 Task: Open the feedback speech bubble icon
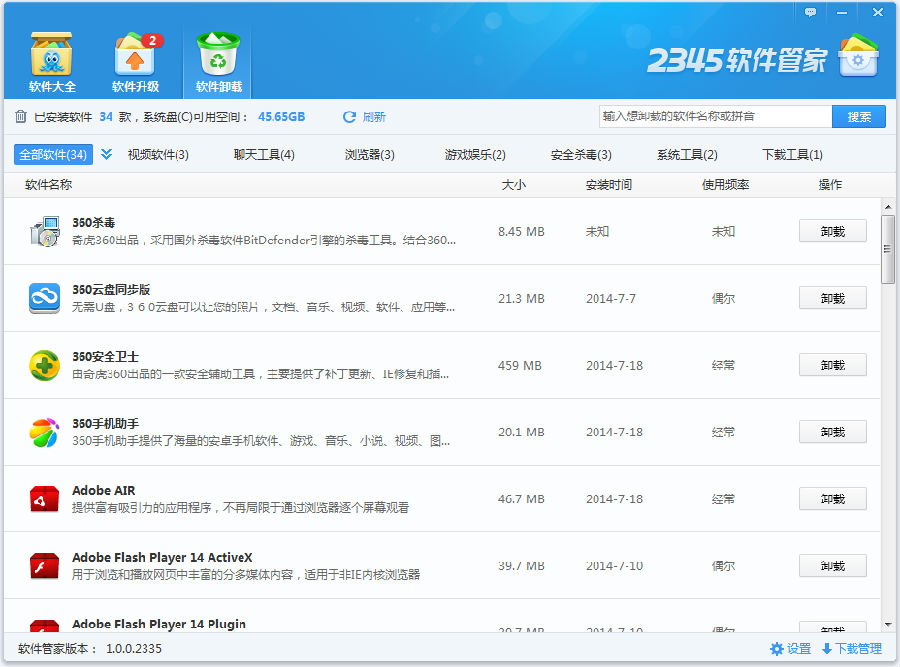click(810, 12)
